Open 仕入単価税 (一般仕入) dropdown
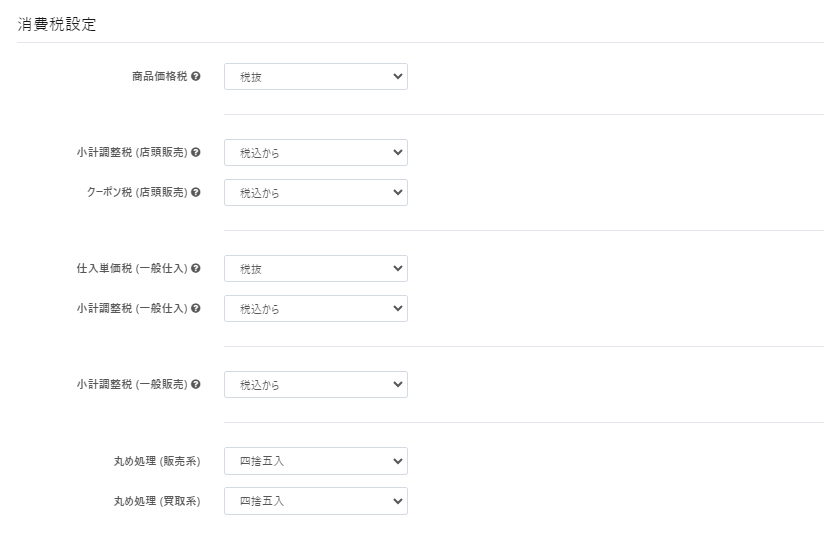 [316, 269]
